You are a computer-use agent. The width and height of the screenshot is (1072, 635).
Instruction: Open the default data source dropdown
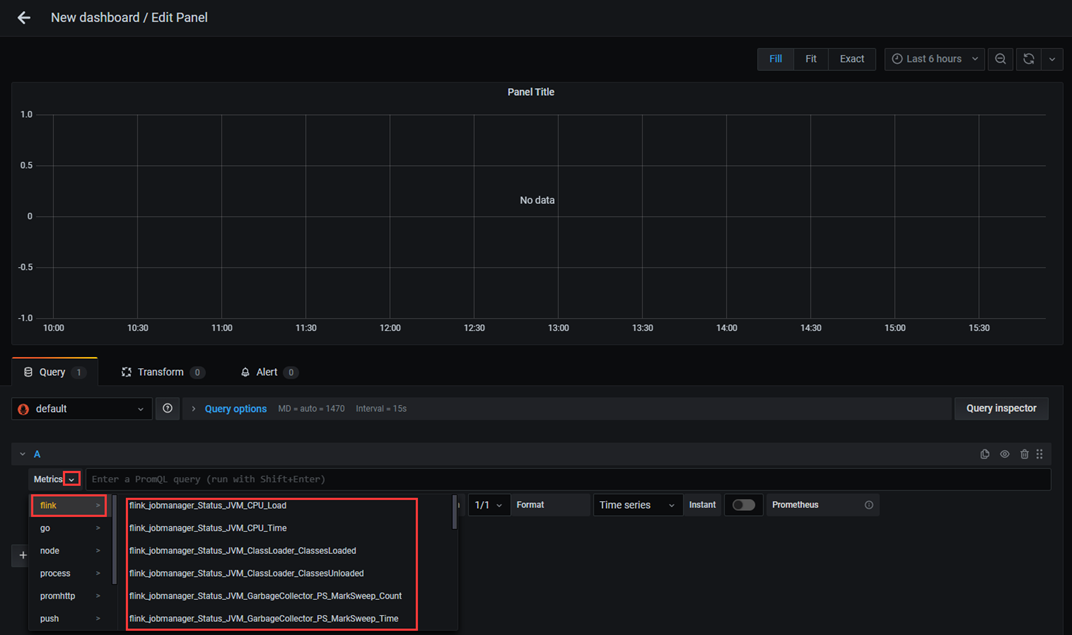81,409
